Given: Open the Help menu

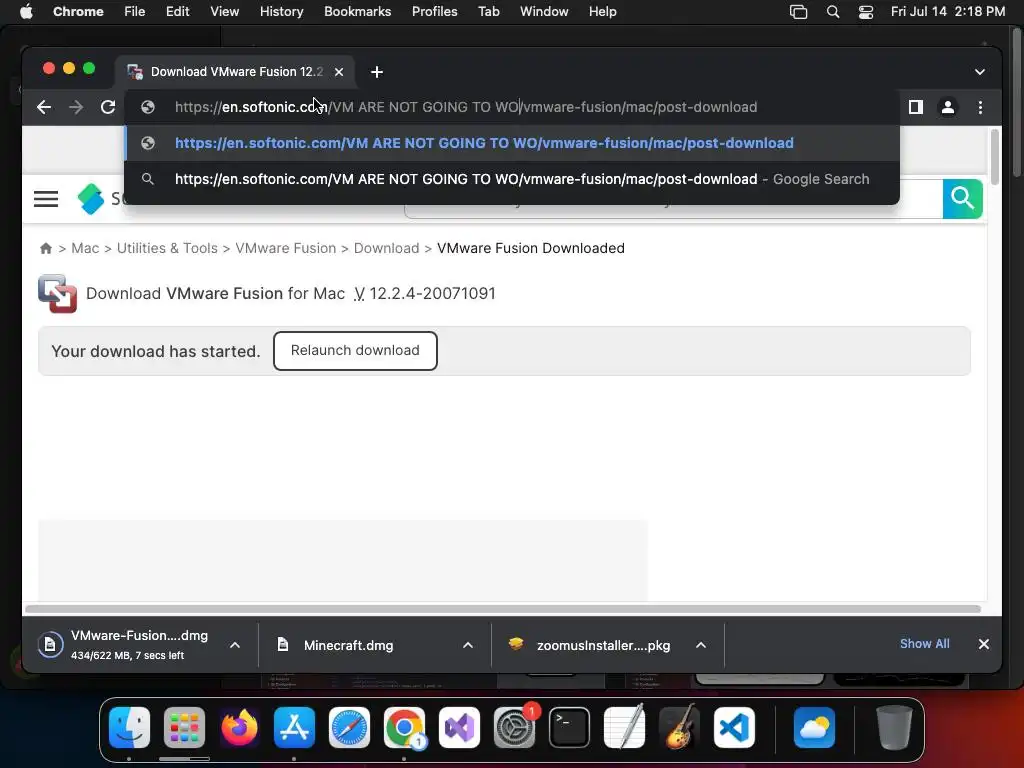Looking at the screenshot, I should 602,12.
